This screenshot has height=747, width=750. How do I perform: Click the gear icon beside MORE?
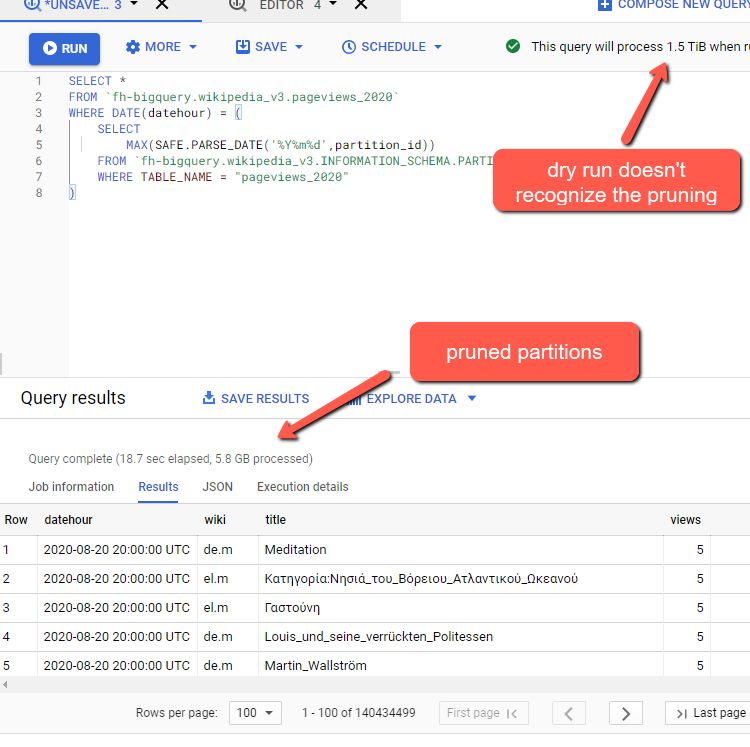tap(132, 47)
